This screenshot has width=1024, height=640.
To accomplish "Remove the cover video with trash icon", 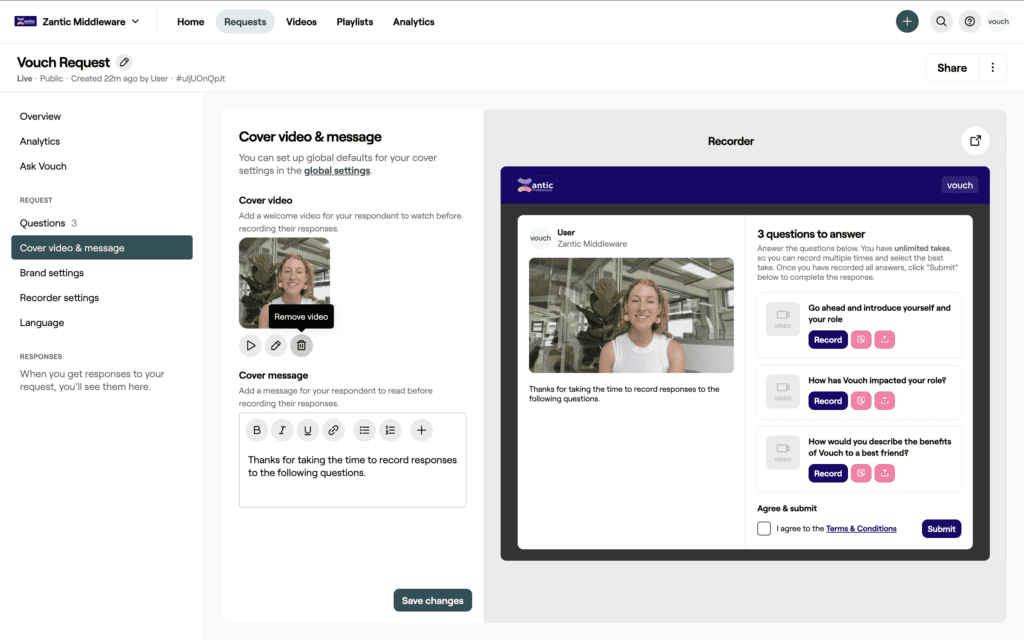I will 301,345.
